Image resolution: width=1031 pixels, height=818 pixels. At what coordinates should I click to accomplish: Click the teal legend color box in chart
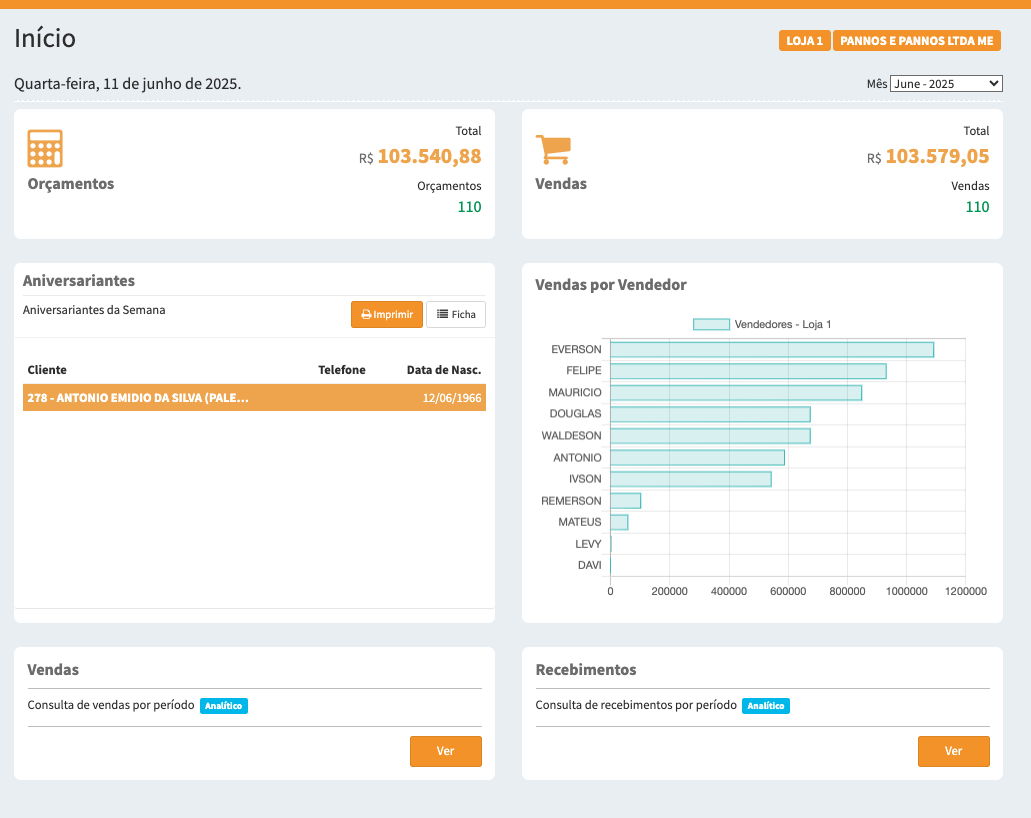(x=711, y=324)
